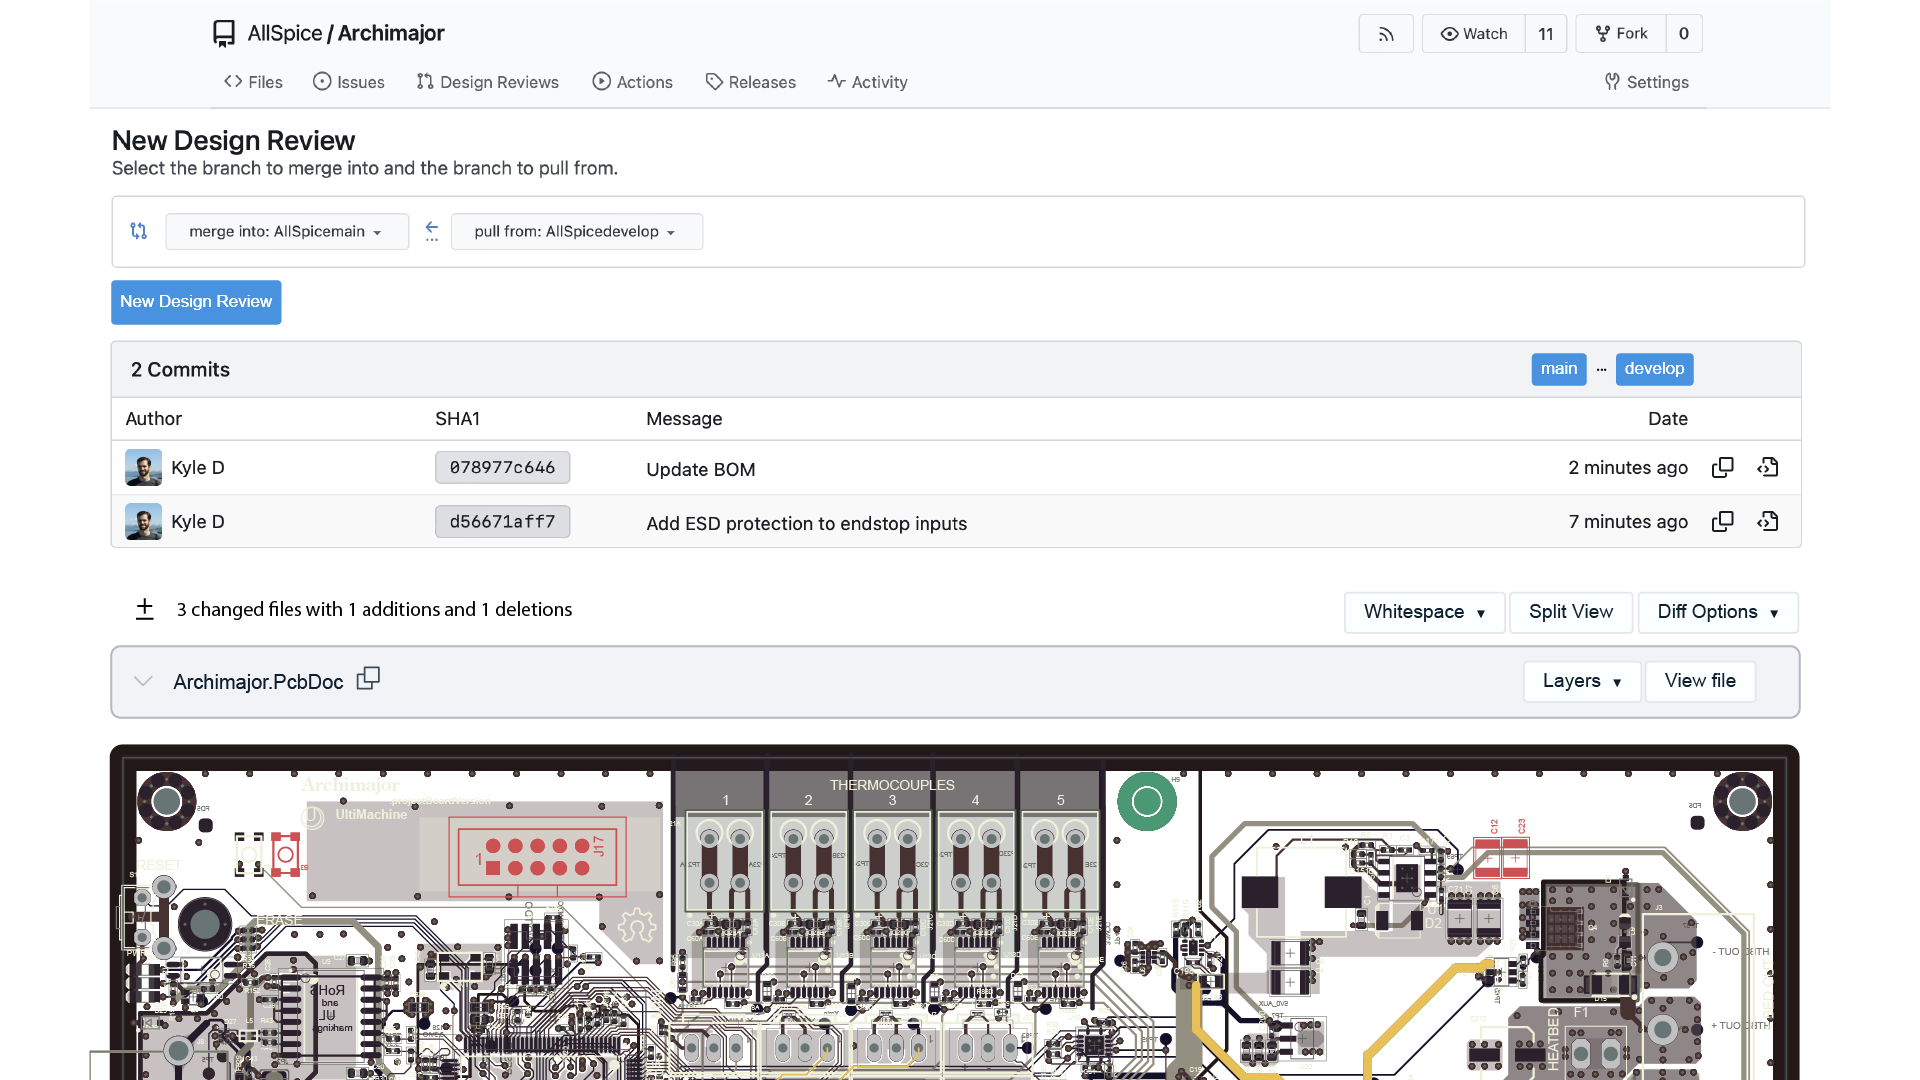Open the pull from branch dropdown
The image size is (1920, 1080).
coord(576,232)
